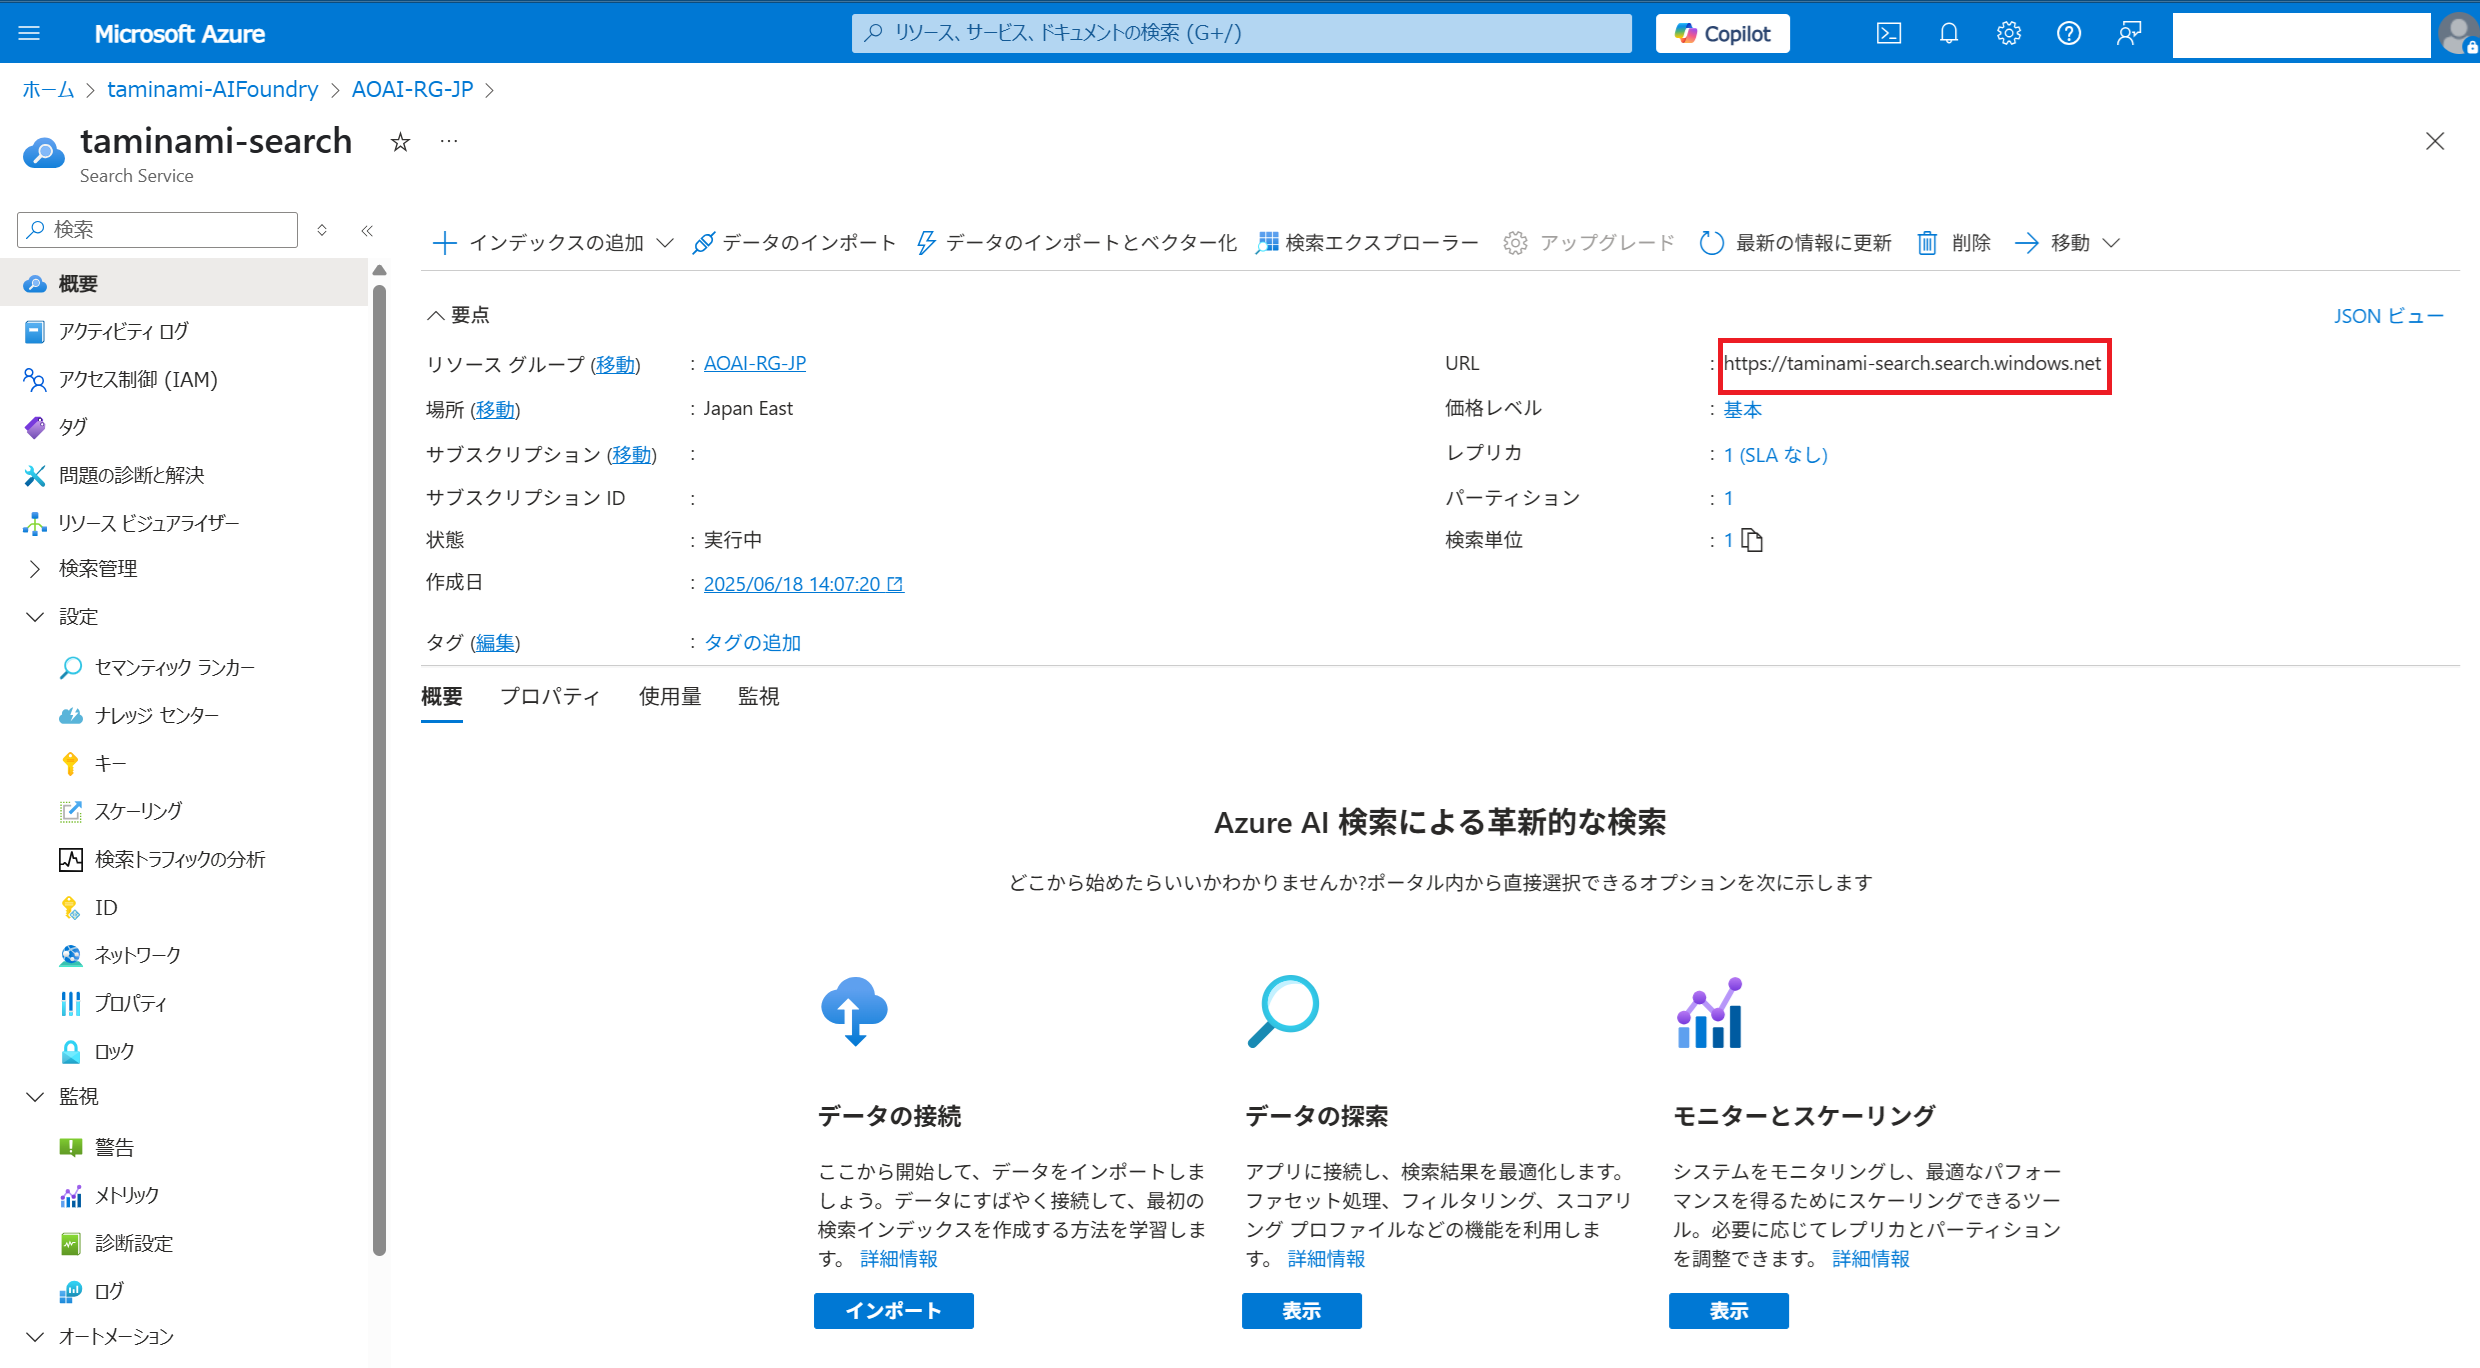
Task: Pin taminami-search with the favorite star
Action: [400, 142]
